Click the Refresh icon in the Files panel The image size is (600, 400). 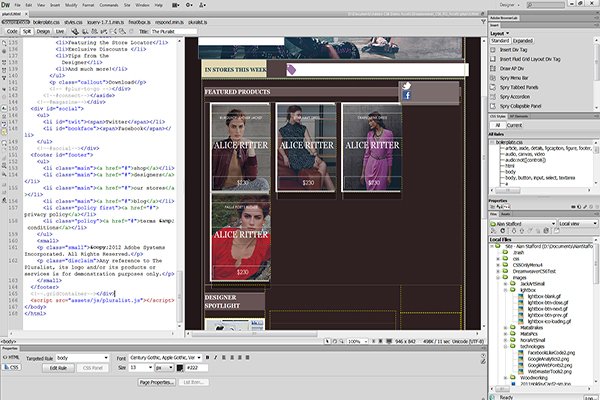coord(502,231)
